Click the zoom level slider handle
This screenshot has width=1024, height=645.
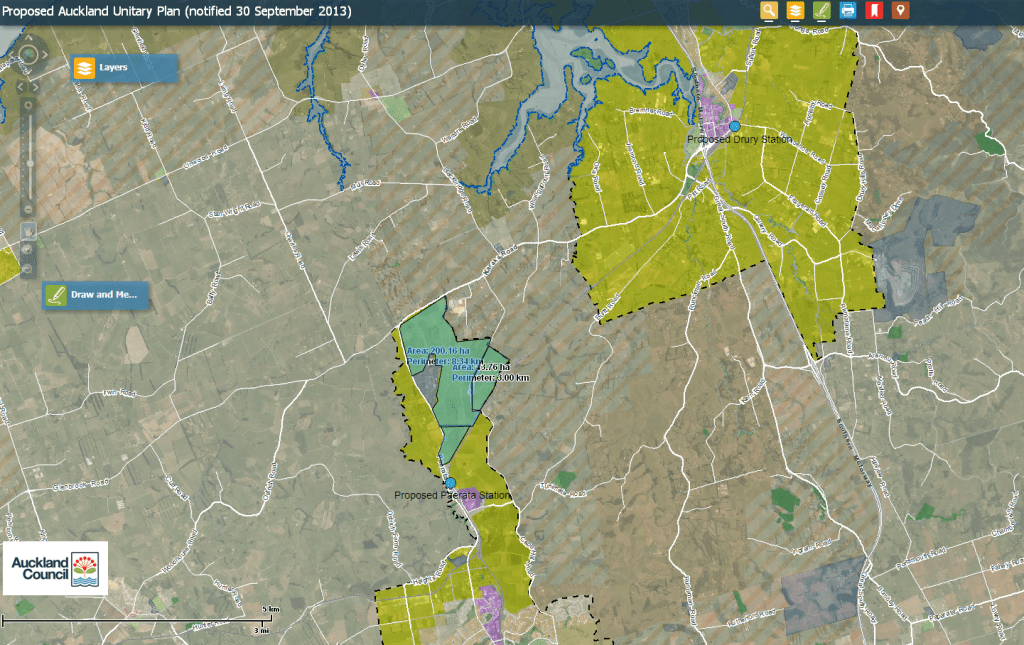pyautogui.click(x=30, y=163)
